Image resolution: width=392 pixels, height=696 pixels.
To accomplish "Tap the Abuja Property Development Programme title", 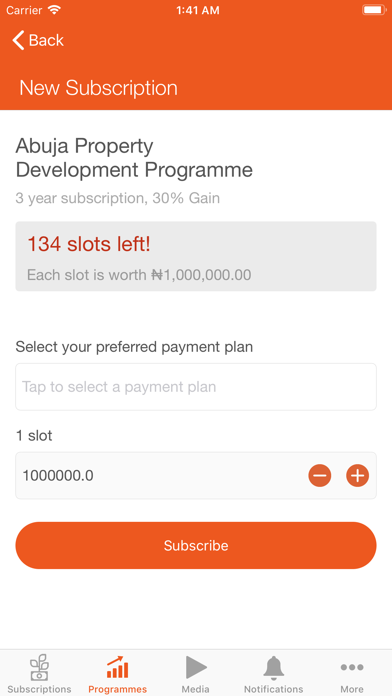I will pyautogui.click(x=134, y=158).
